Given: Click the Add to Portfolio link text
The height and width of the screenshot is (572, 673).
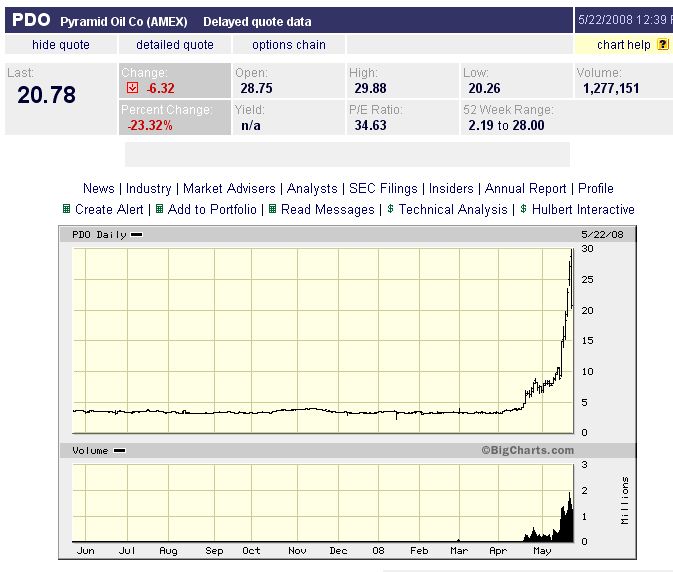Looking at the screenshot, I should click(x=212, y=209).
